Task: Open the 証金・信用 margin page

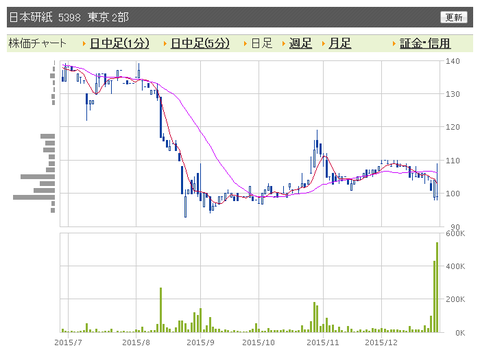Action: tap(425, 43)
